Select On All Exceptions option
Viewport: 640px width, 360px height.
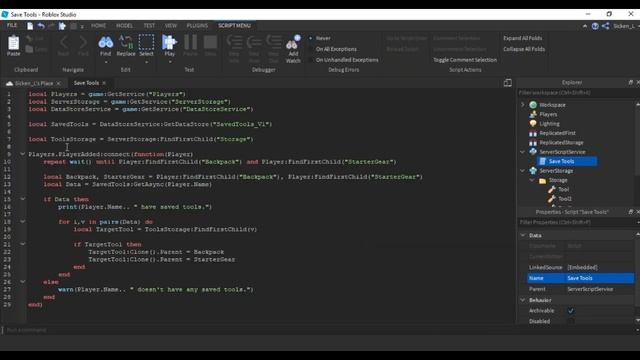pyautogui.click(x=336, y=49)
